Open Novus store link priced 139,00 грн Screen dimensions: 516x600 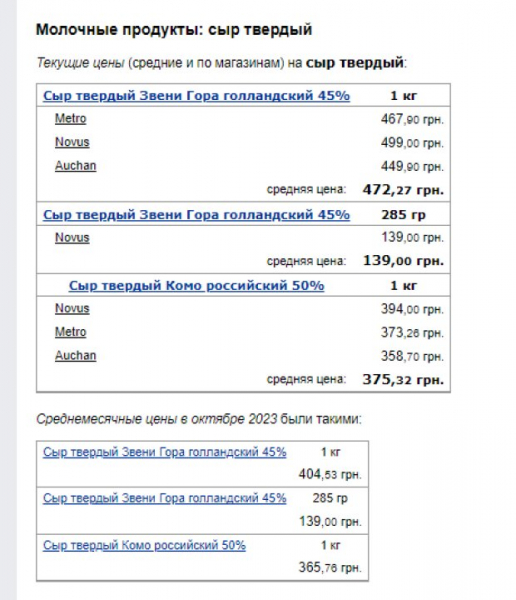click(72, 238)
